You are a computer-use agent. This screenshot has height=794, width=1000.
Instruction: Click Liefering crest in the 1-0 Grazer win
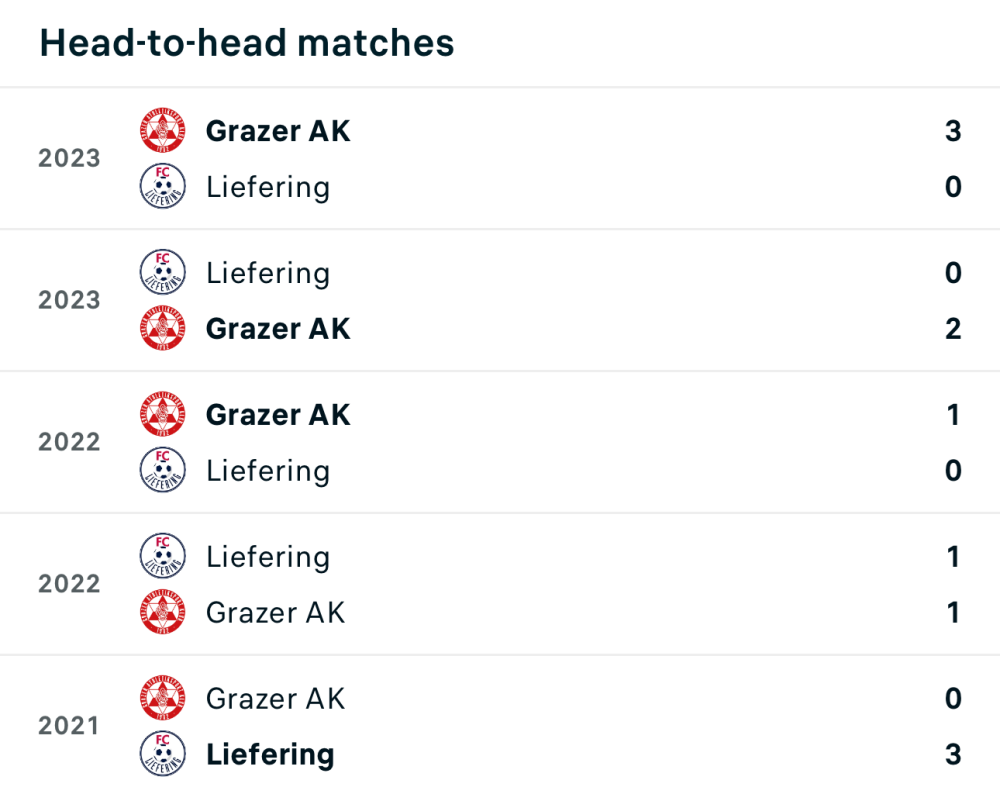[x=163, y=471]
